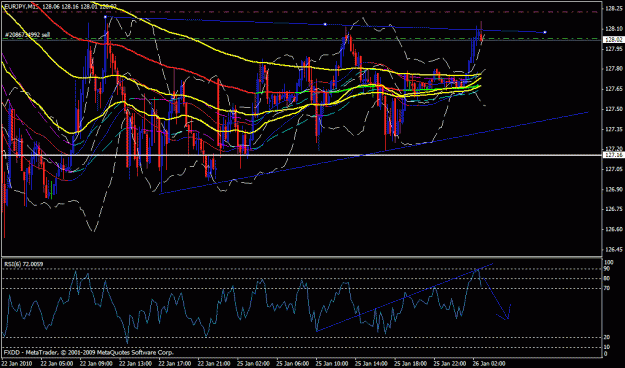Image resolution: width=625 pixels, height=368 pixels.
Task: Click the 22 Jan 05:00 time label
Action: tap(56, 364)
